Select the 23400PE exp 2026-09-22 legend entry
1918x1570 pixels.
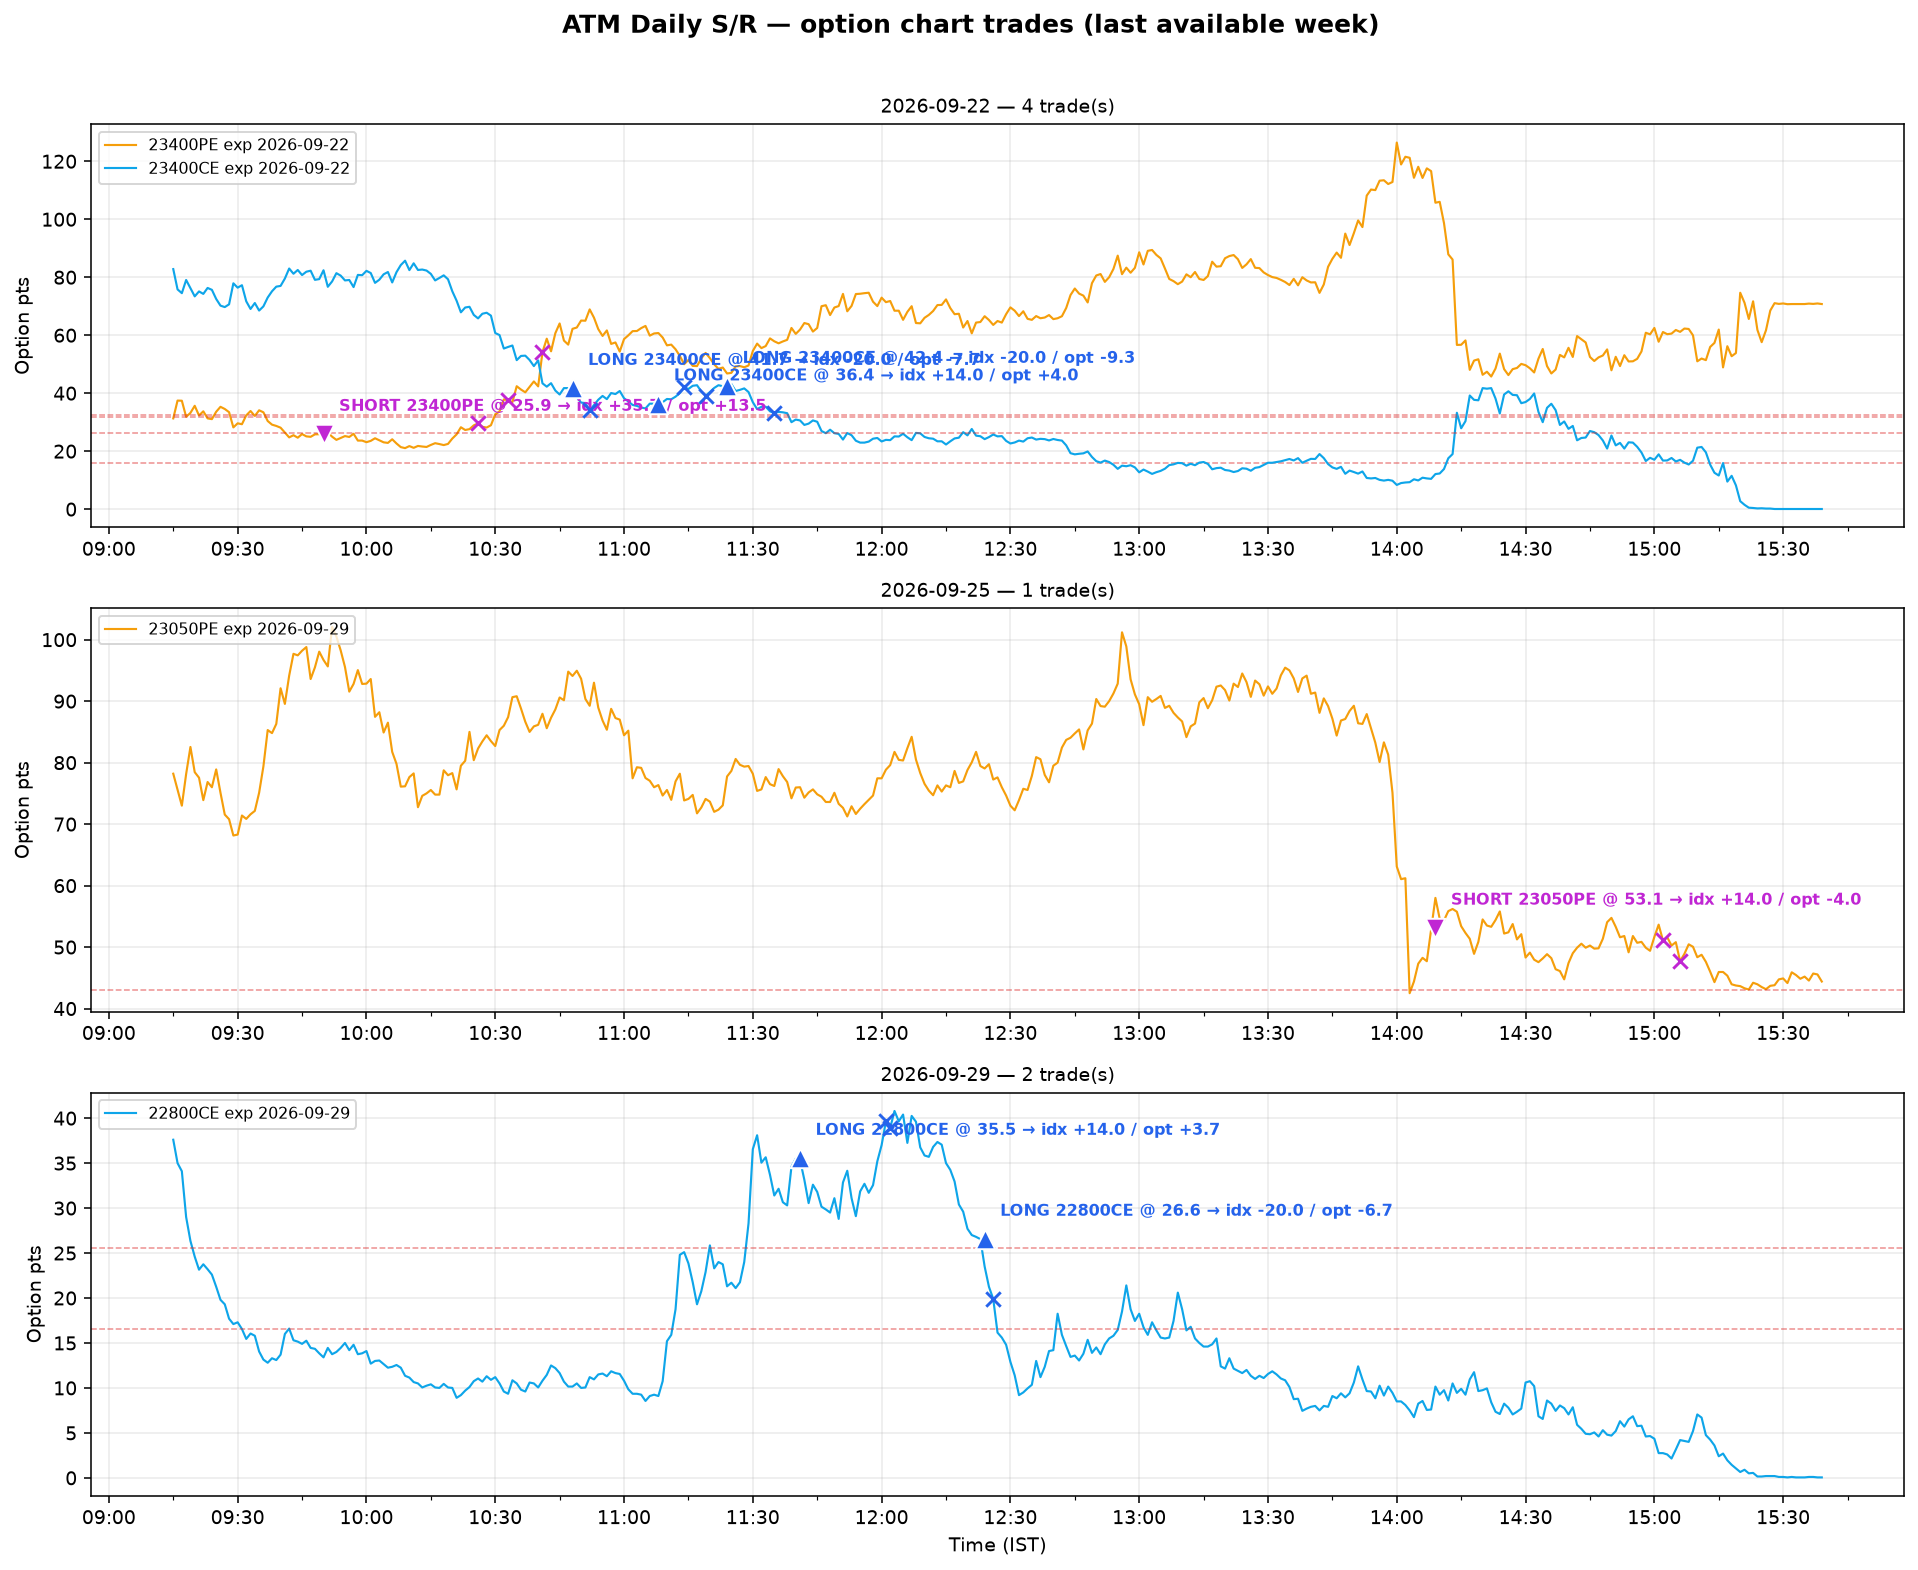click(x=227, y=145)
